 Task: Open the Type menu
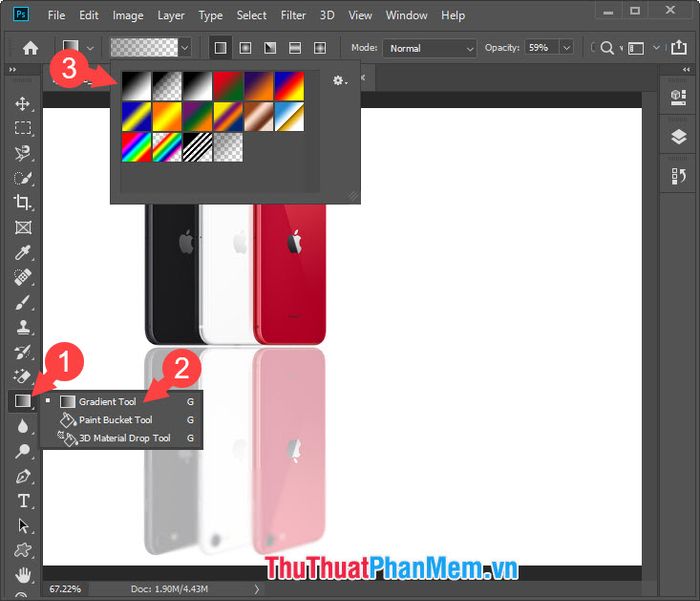coord(210,15)
